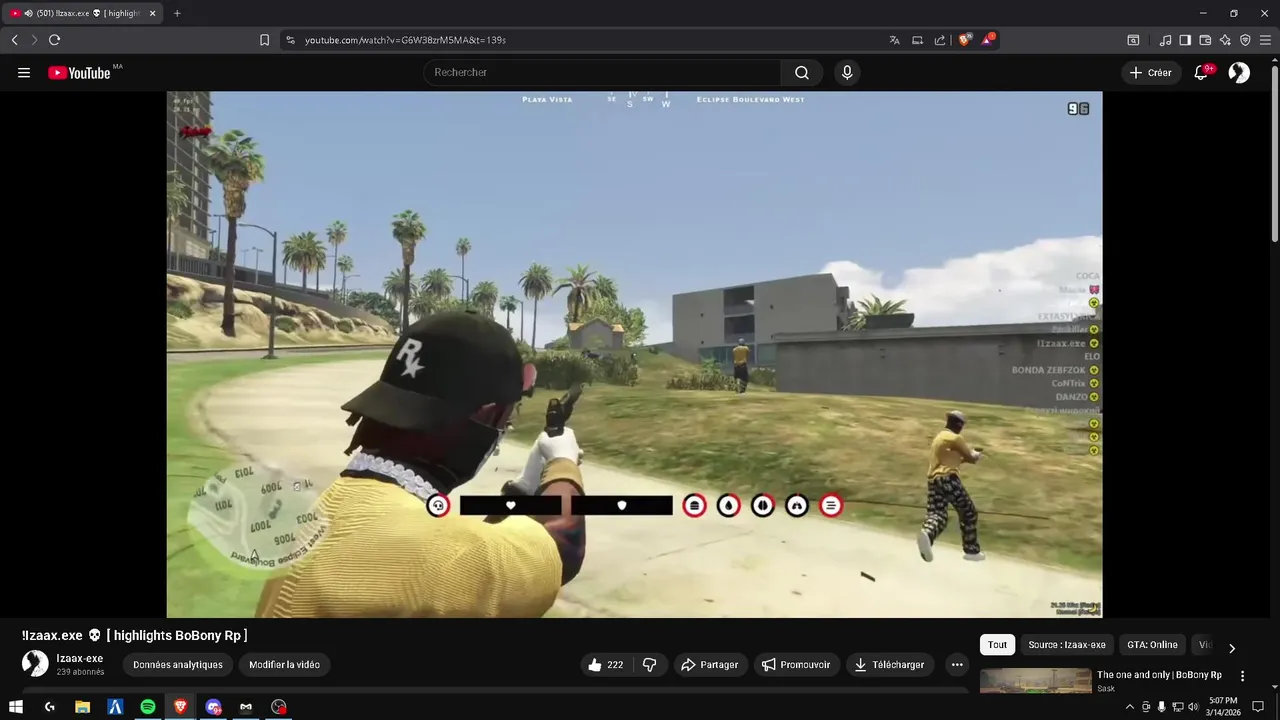
Task: Open Brave Rewards triangle icon
Action: (988, 40)
